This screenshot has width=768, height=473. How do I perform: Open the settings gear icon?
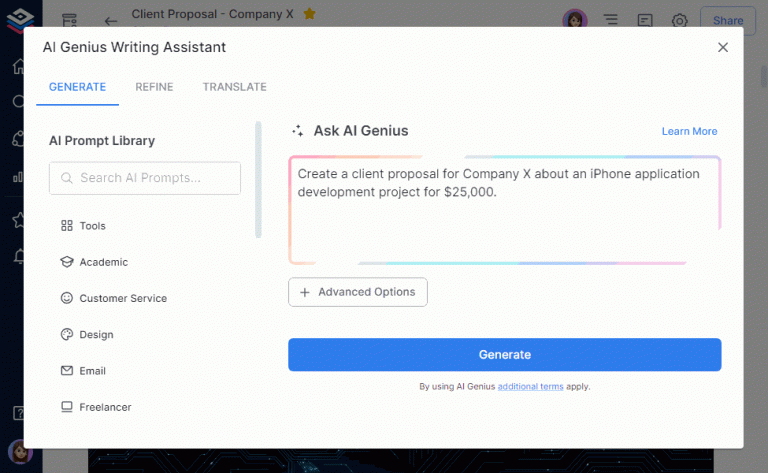pyautogui.click(x=680, y=20)
